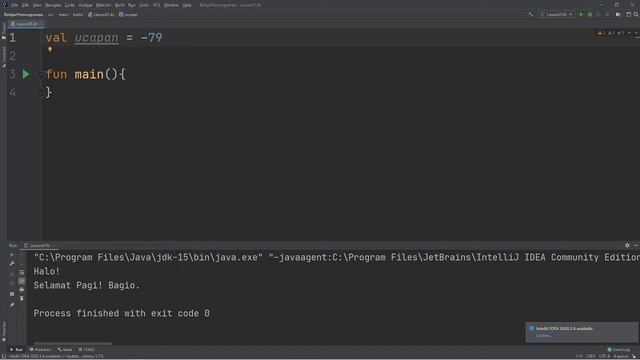Click the IntelliJ IDEA available notification title

coord(564,328)
